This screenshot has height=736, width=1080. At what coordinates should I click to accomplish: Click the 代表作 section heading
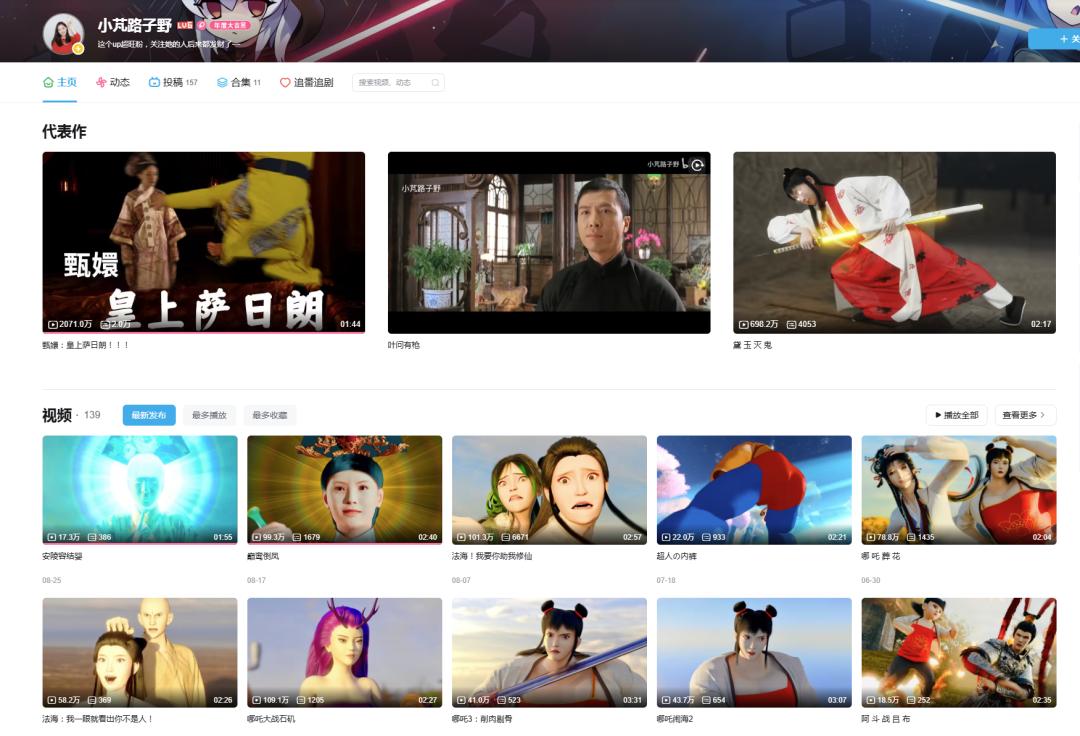64,132
